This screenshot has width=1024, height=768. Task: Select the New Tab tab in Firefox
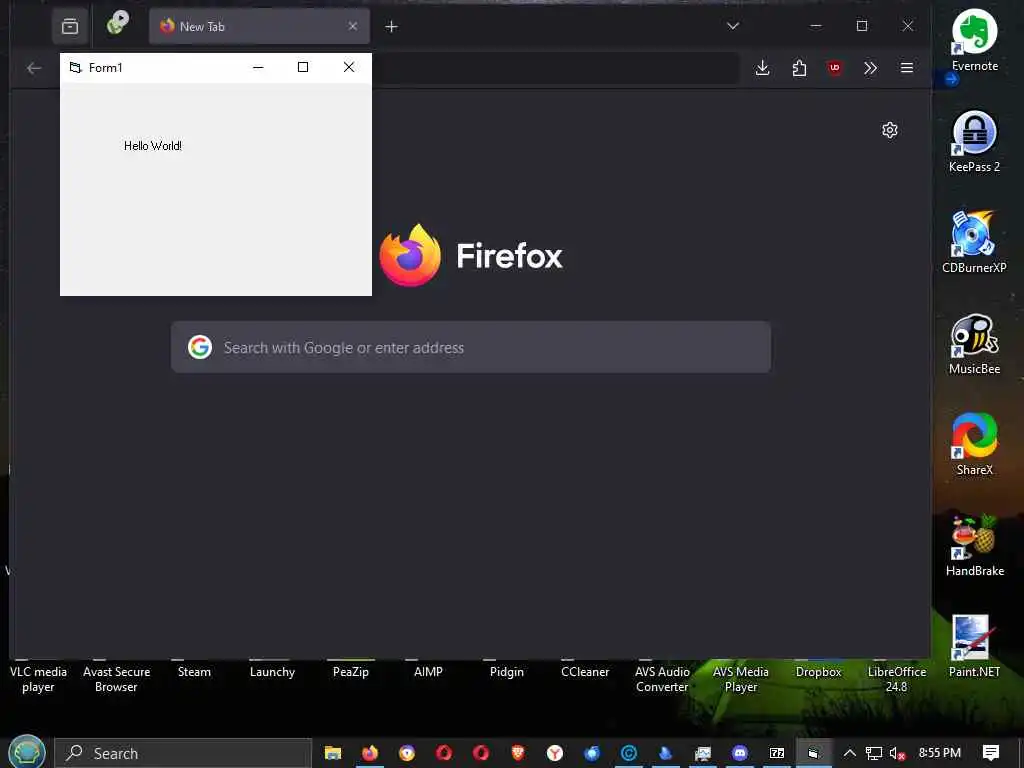(x=259, y=26)
